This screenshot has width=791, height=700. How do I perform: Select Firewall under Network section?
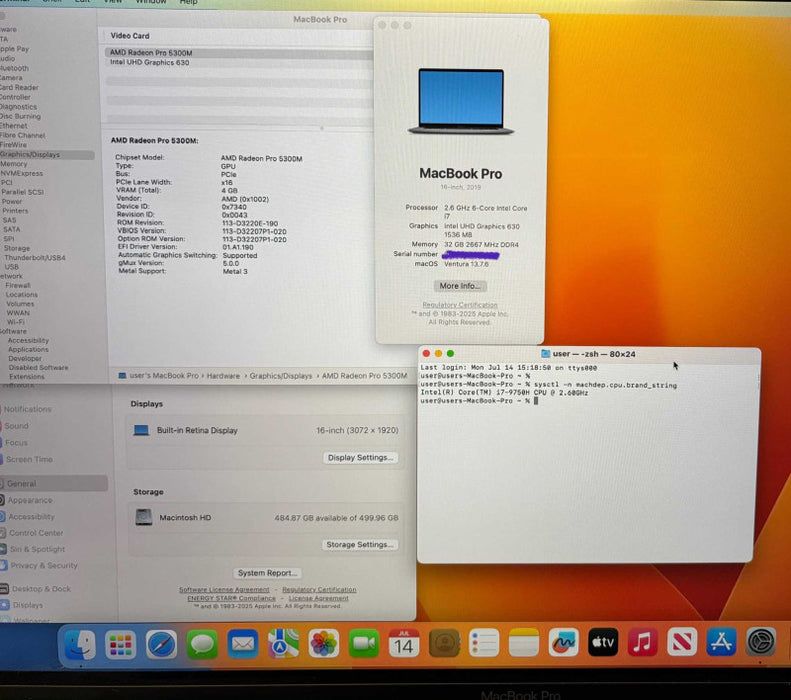pos(18,285)
